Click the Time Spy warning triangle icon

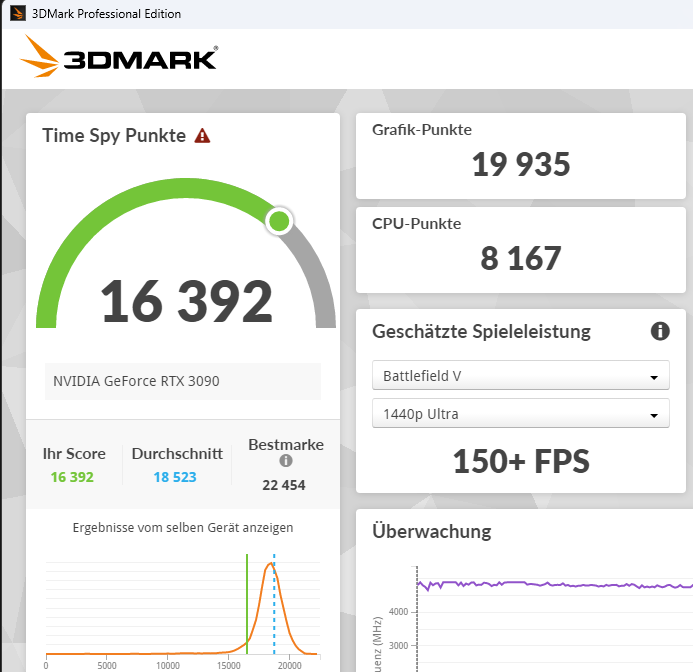coord(202,136)
